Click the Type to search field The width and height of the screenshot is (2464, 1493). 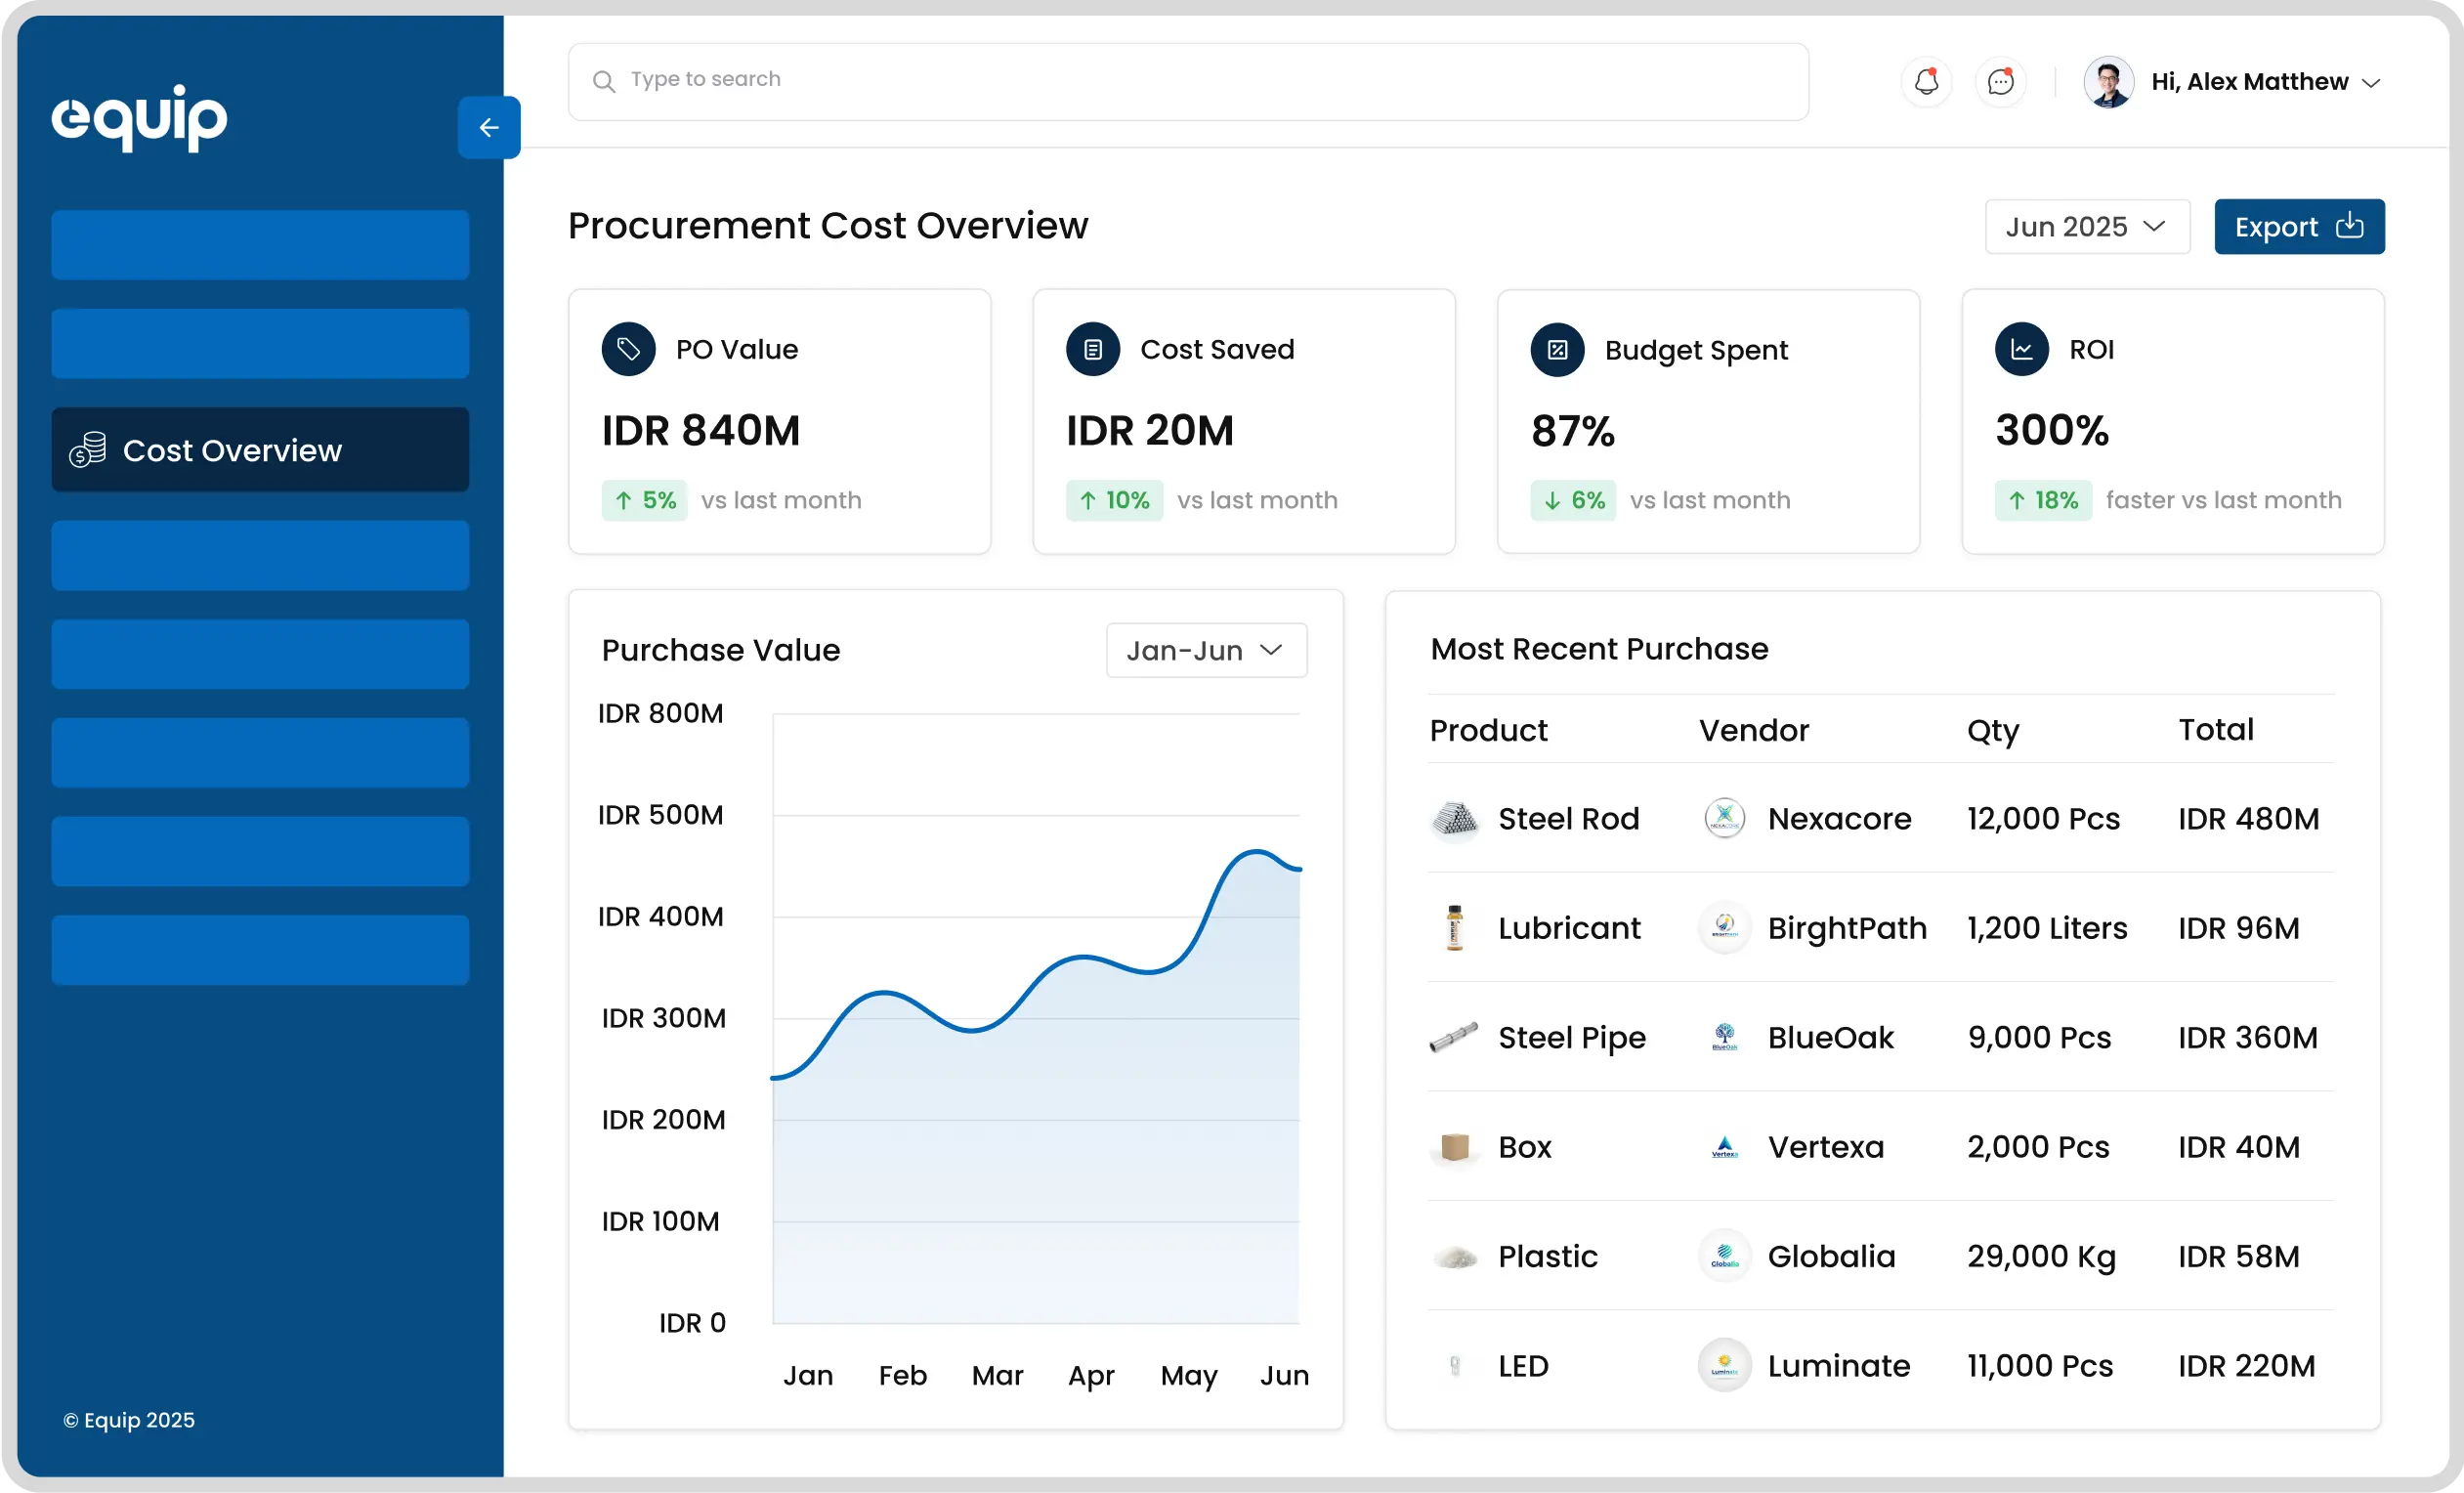point(1187,80)
